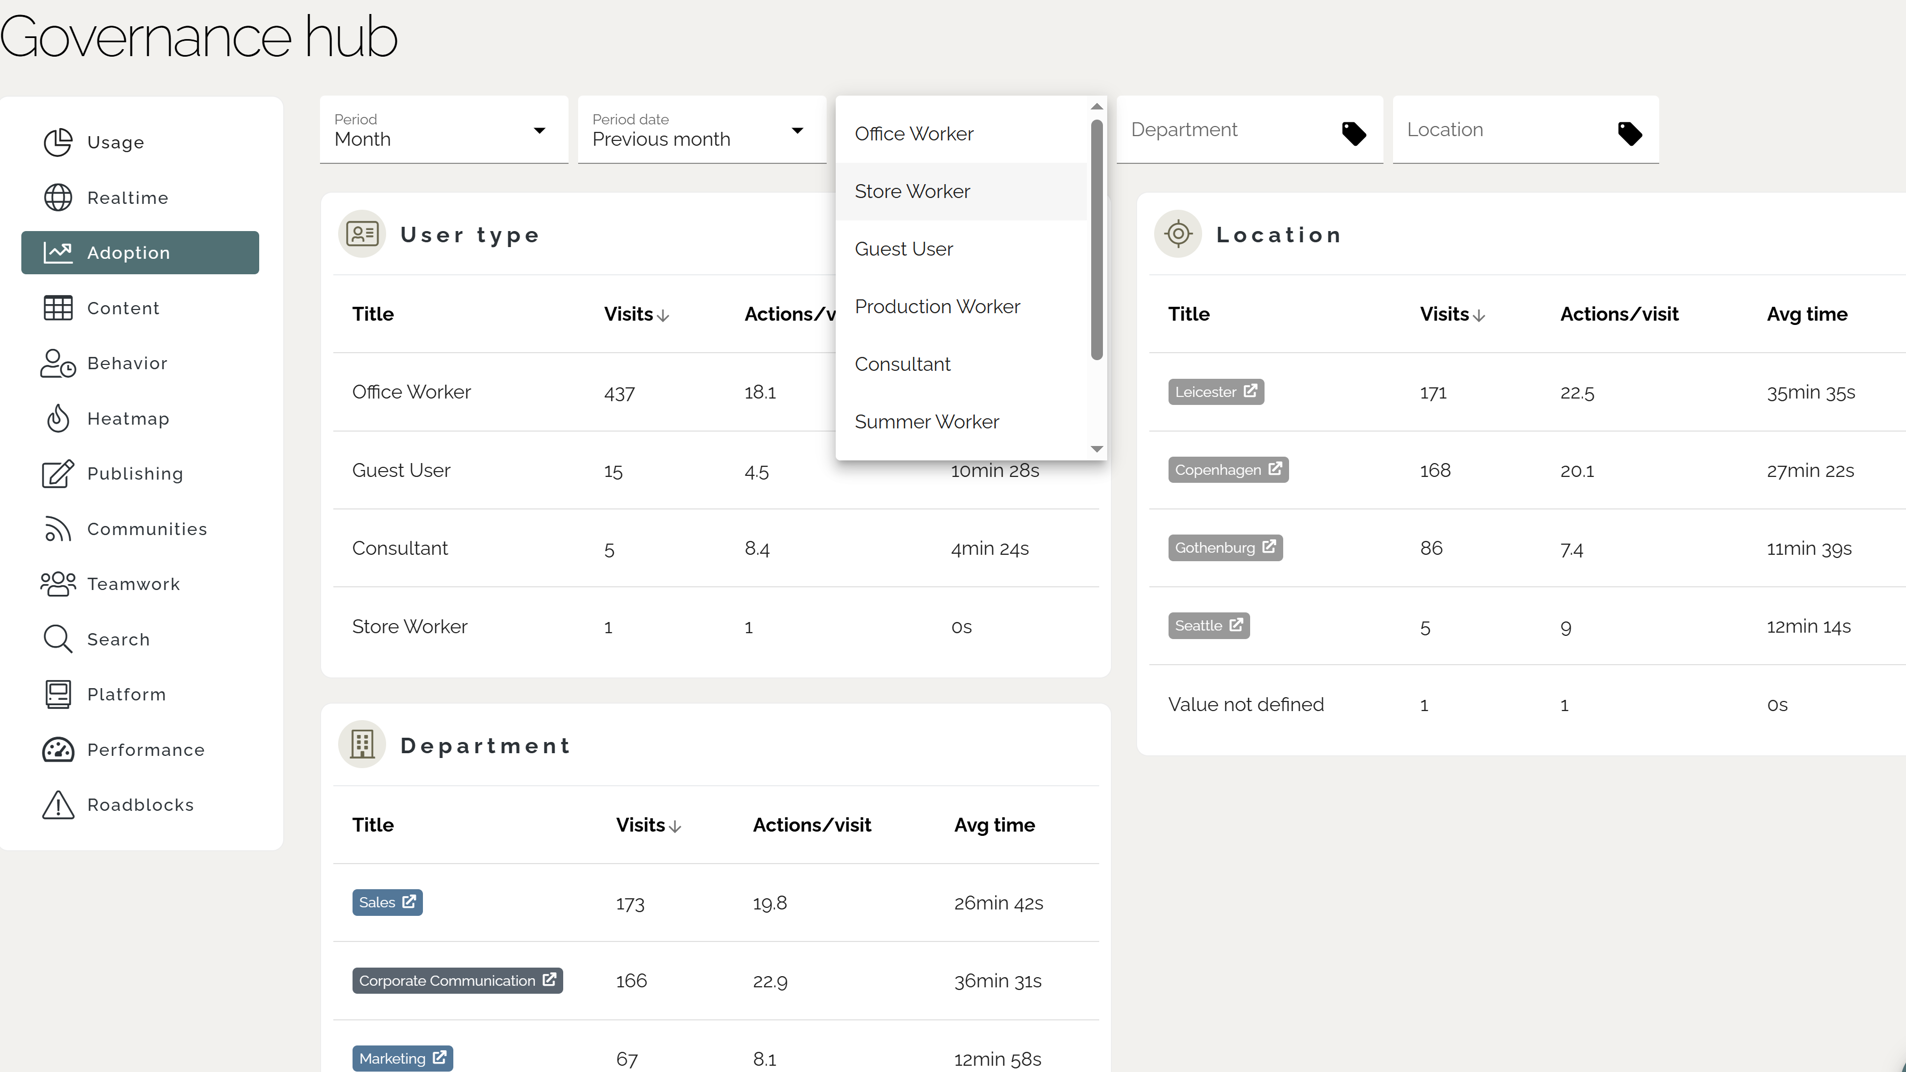Open the Department filter field
This screenshot has width=1906, height=1072.
point(1250,130)
